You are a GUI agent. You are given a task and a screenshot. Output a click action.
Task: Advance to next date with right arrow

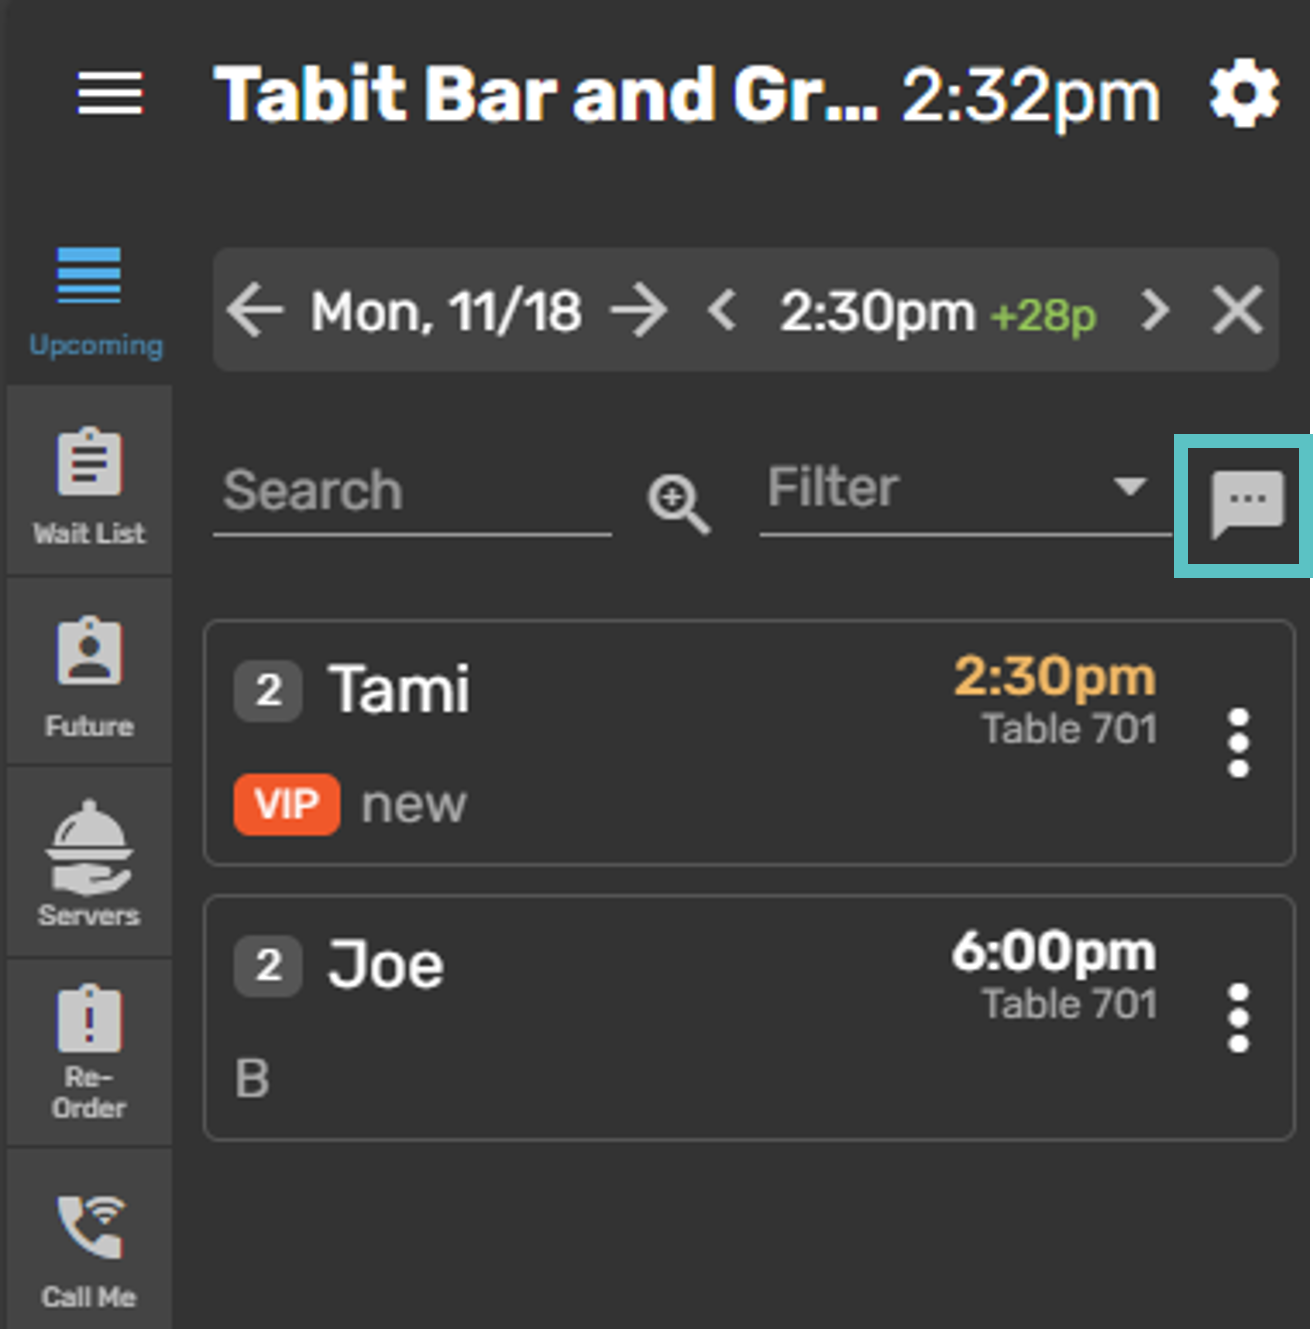638,311
